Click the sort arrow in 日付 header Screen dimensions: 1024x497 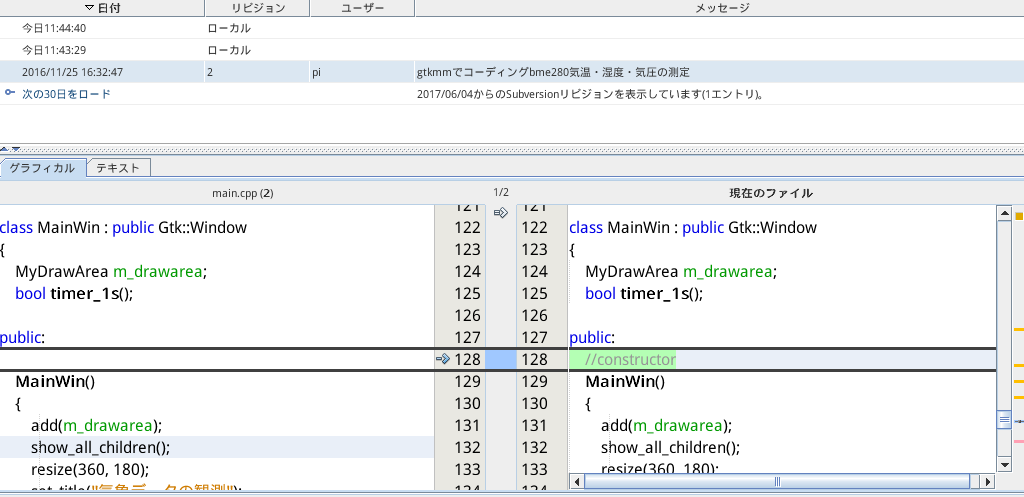coord(90,8)
